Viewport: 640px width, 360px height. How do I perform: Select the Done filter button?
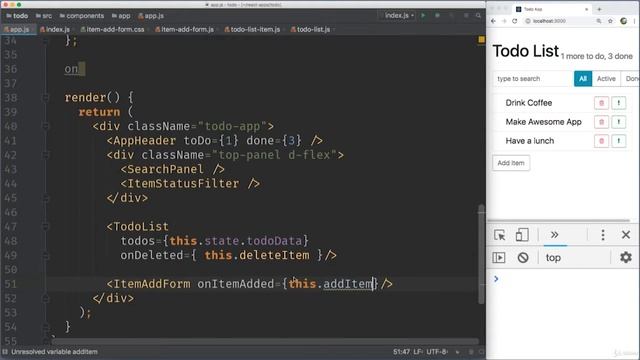pos(630,78)
